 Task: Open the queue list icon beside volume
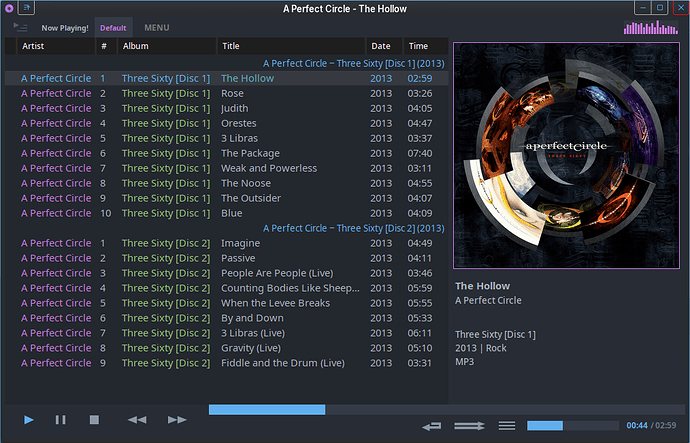pyautogui.click(x=507, y=426)
